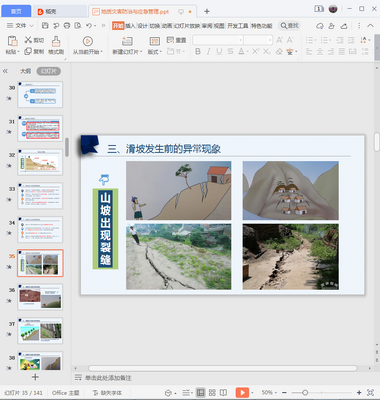Viewport: 380px width, 400px height.
Task: Open the 插入 (Insert) ribbon tab
Action: pyautogui.click(x=130, y=26)
